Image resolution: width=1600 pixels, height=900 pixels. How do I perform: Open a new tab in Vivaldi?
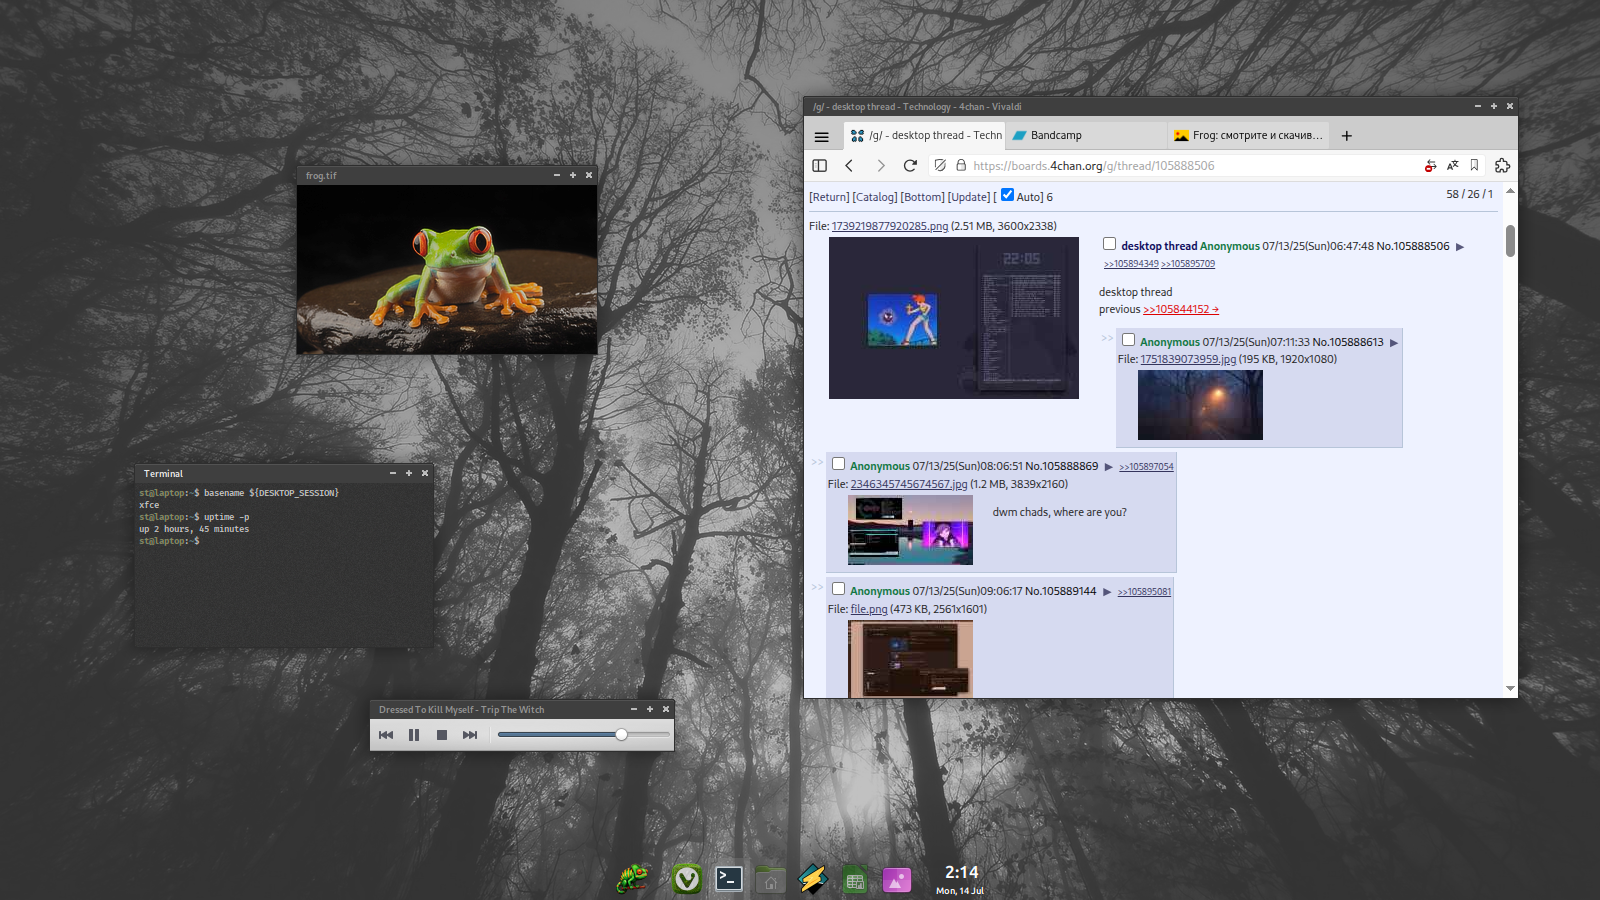[x=1347, y=136]
